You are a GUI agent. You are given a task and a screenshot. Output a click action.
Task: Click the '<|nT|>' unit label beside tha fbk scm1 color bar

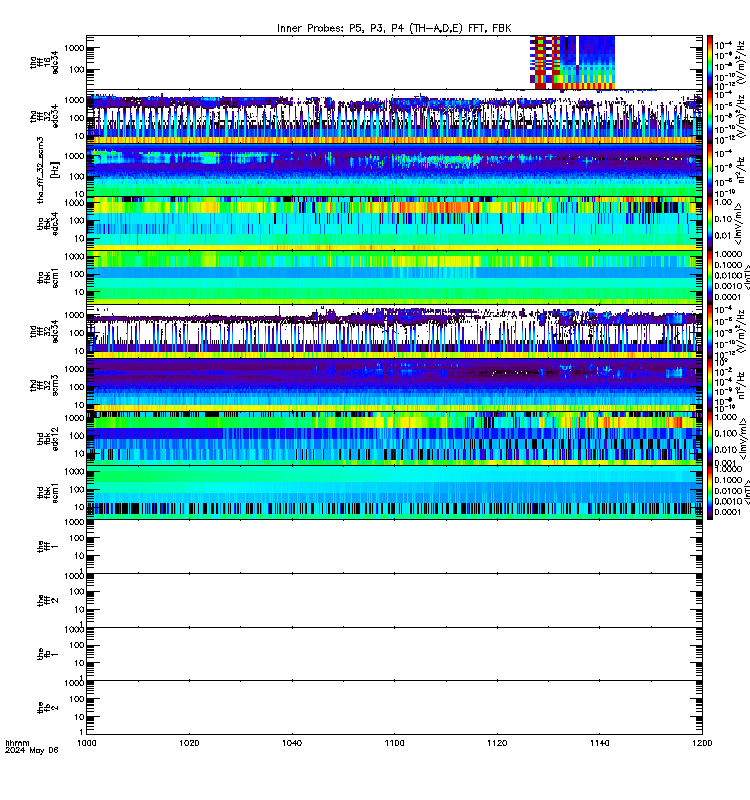[746, 278]
